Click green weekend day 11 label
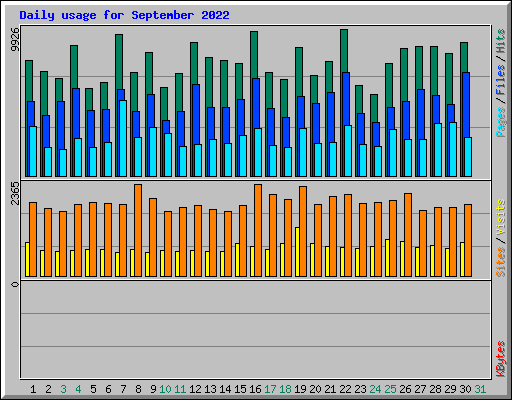This screenshot has width=512, height=400. pyautogui.click(x=180, y=389)
